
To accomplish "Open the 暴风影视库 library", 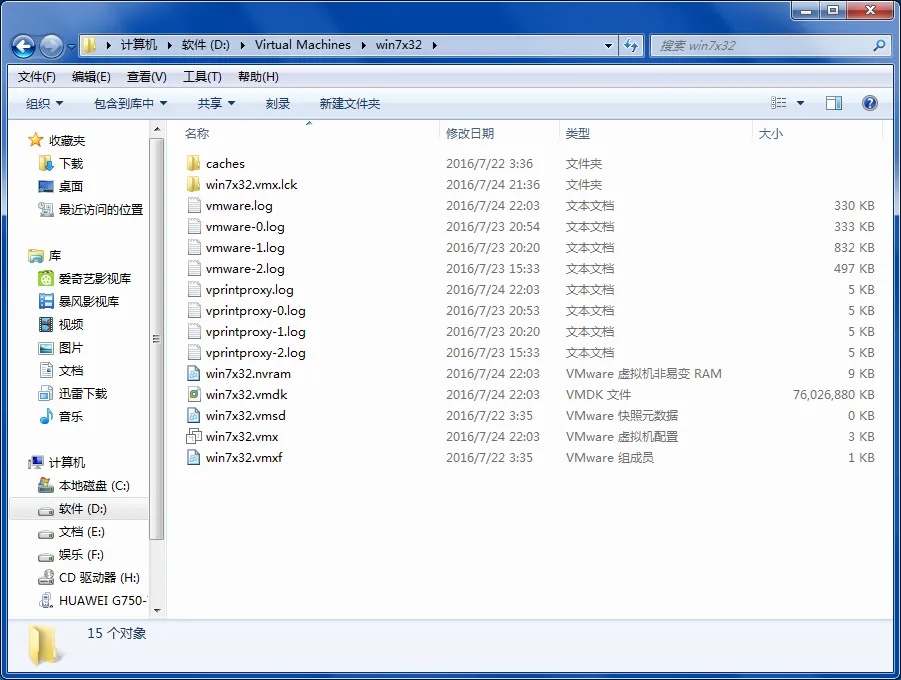I will tap(89, 301).
